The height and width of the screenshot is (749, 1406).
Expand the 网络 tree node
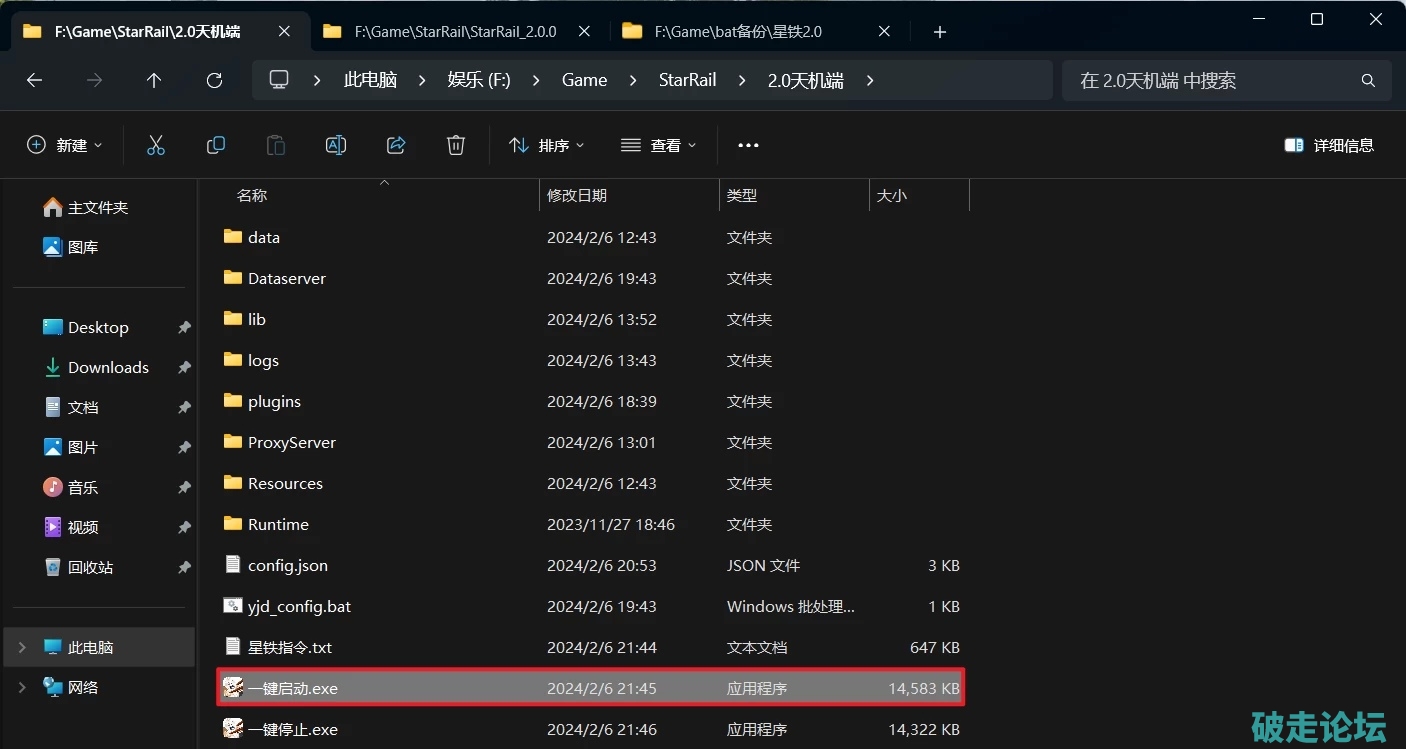point(22,687)
